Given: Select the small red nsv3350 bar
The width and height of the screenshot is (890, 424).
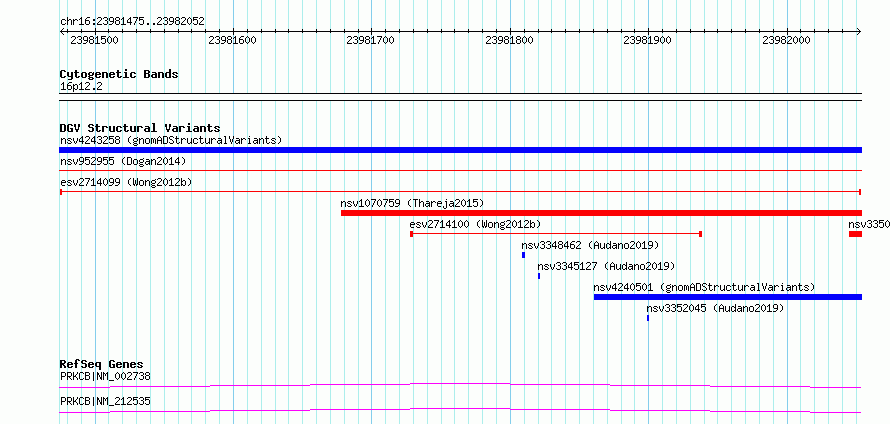Looking at the screenshot, I should coord(855,234).
